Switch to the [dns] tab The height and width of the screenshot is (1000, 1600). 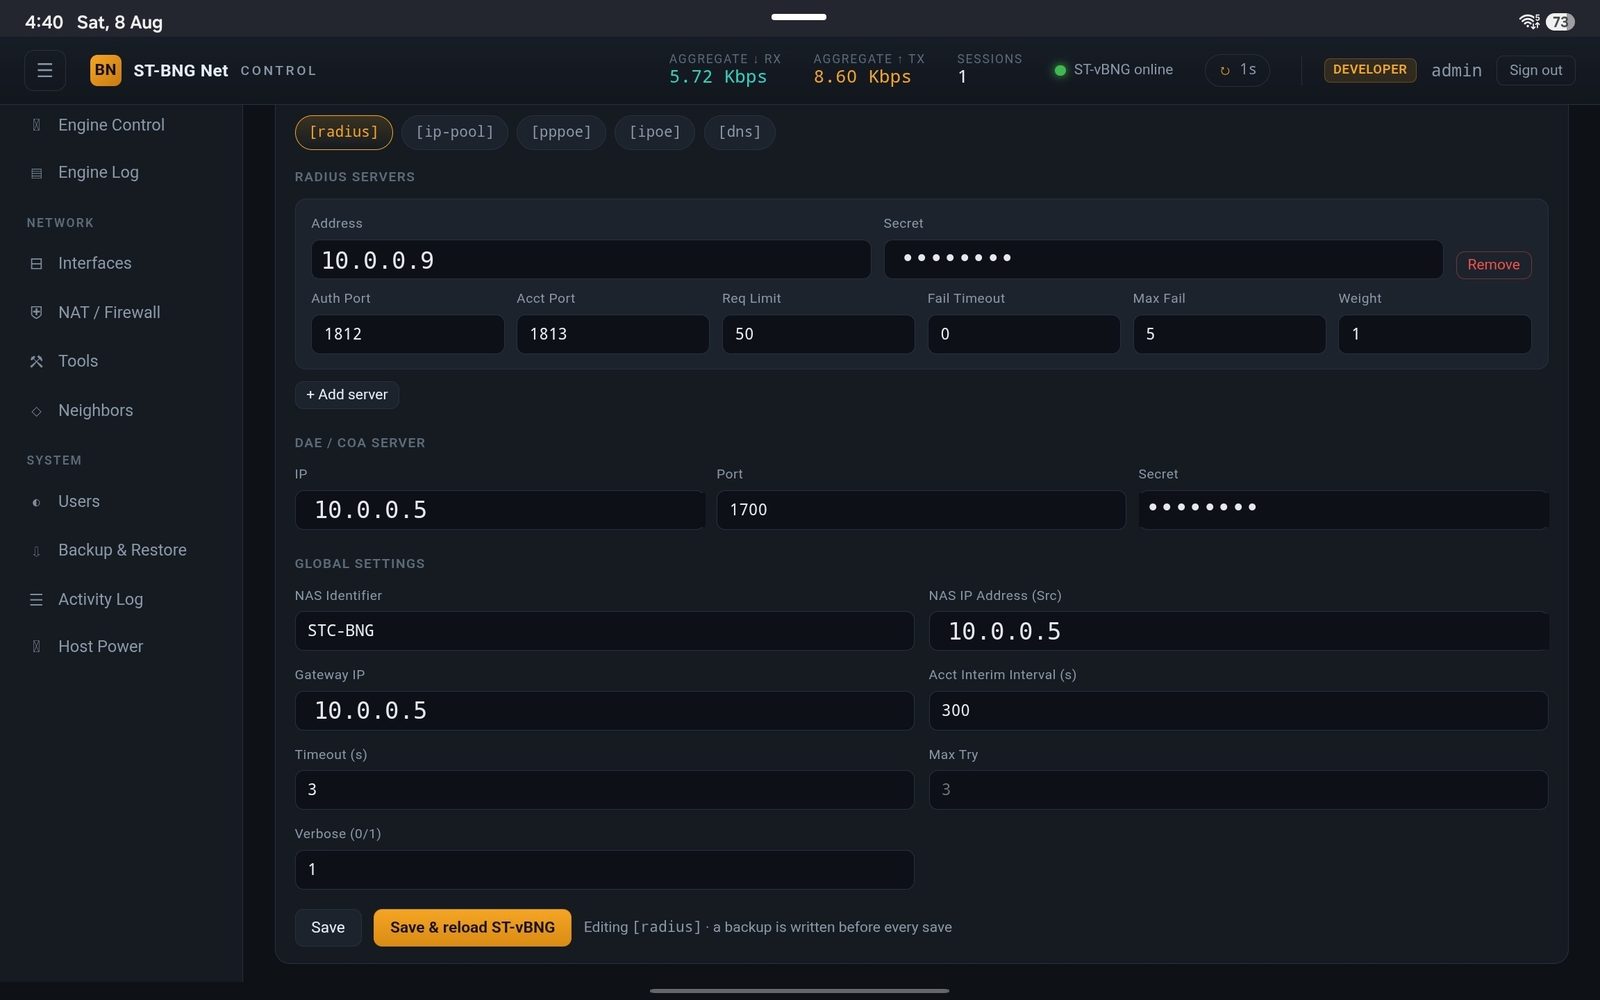739,132
